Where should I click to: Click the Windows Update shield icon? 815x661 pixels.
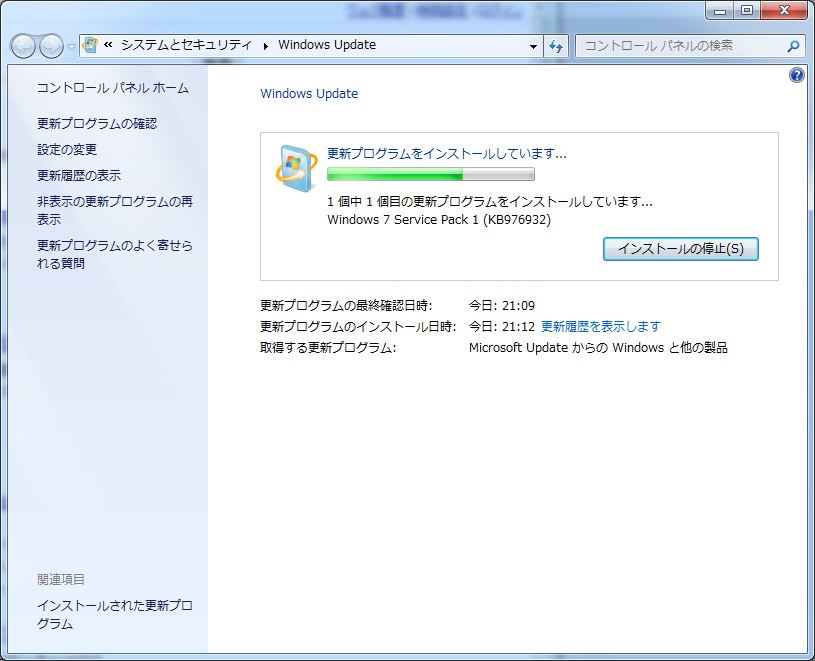click(296, 168)
